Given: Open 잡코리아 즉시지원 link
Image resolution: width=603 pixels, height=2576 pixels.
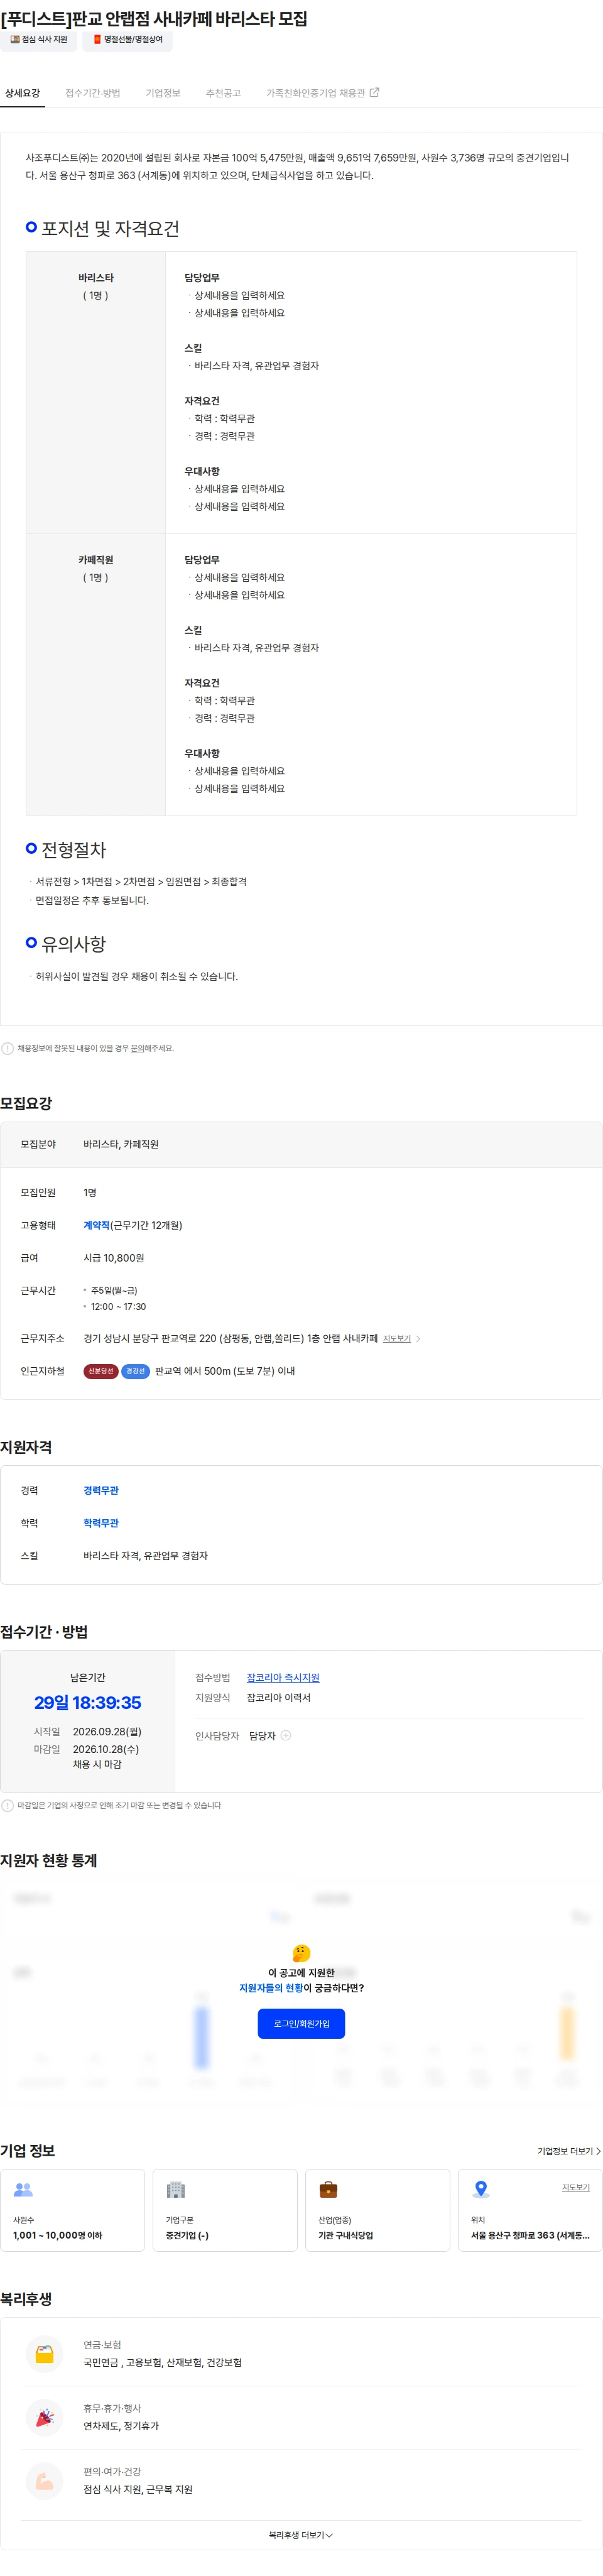Looking at the screenshot, I should 283,1678.
